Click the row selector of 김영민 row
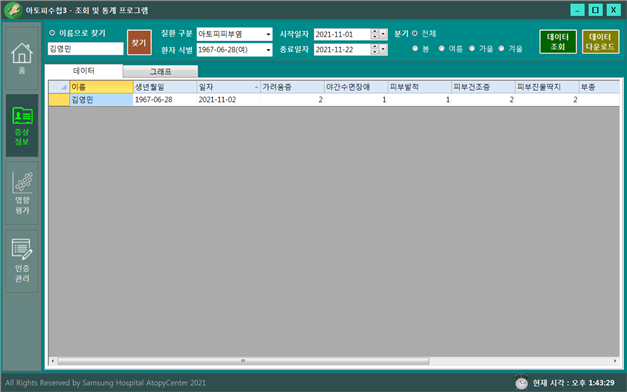The width and height of the screenshot is (627, 392). pos(59,100)
